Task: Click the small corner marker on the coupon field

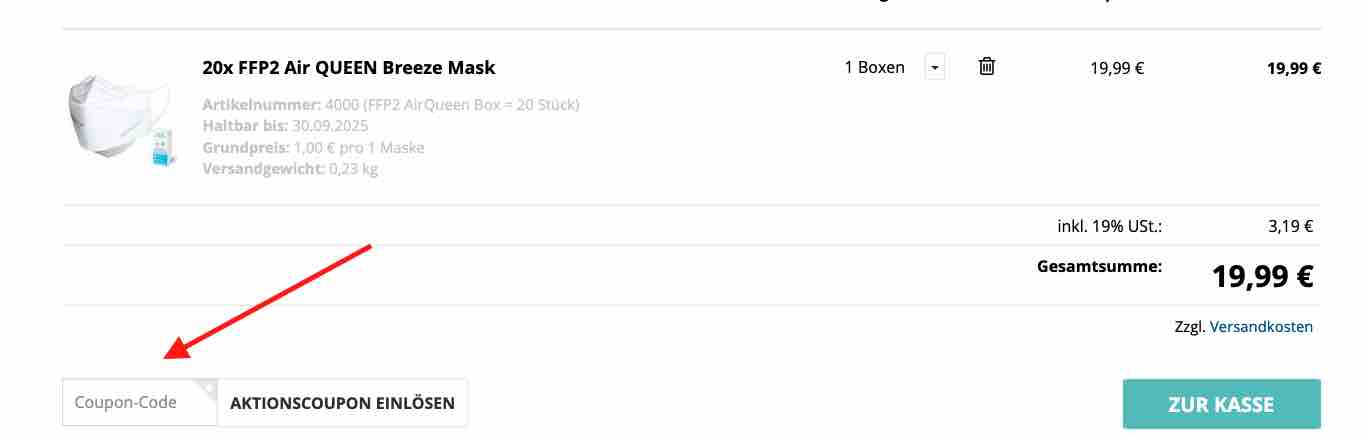Action: point(209,386)
